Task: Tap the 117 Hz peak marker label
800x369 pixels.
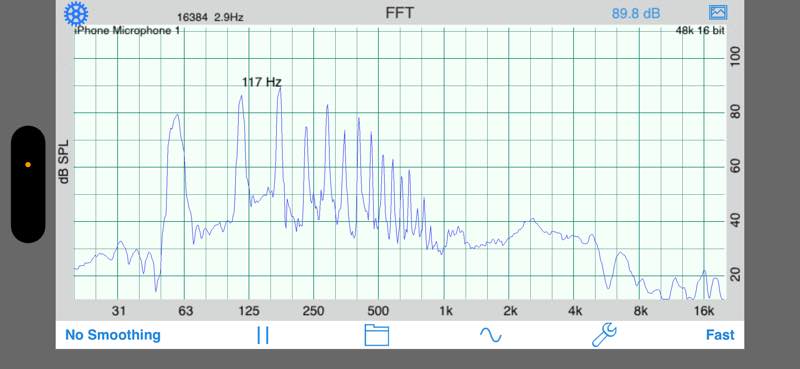Action: click(x=262, y=82)
